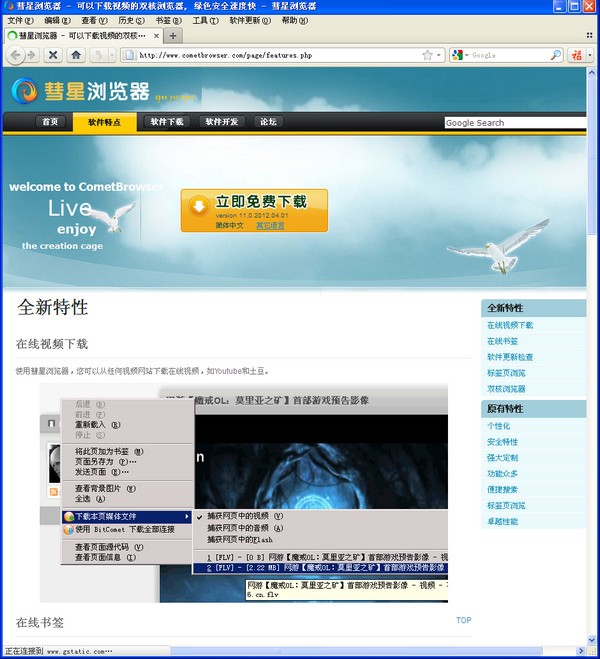Stop page loading with the X button
The width and height of the screenshot is (600, 659).
click(x=53, y=55)
